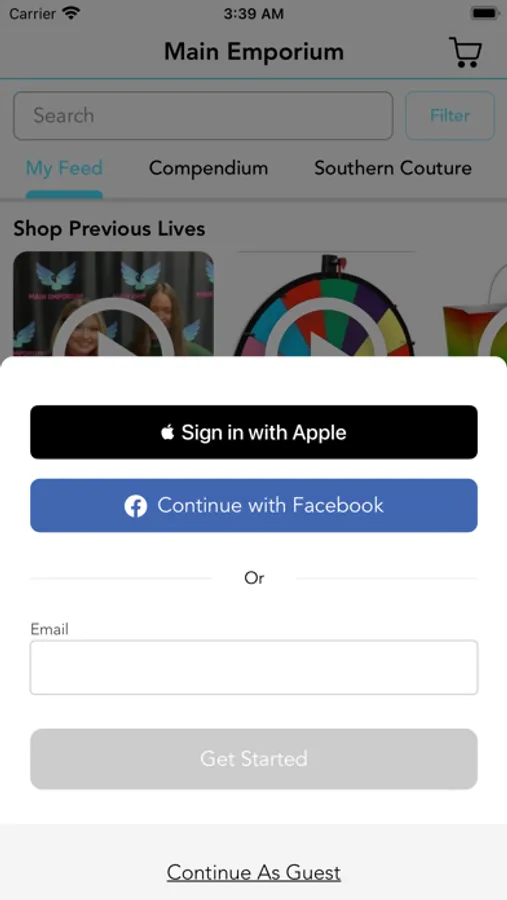Viewport: 507px width, 900px height.
Task: Tap the Shop Previous Lives heading
Action: click(x=109, y=228)
